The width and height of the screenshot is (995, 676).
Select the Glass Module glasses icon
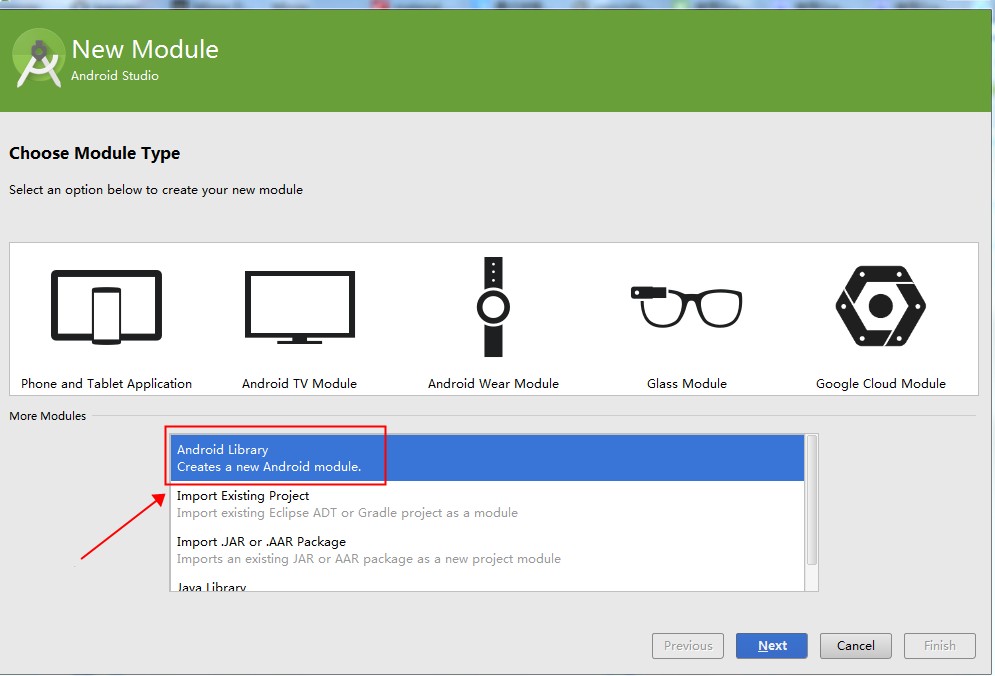click(x=687, y=307)
